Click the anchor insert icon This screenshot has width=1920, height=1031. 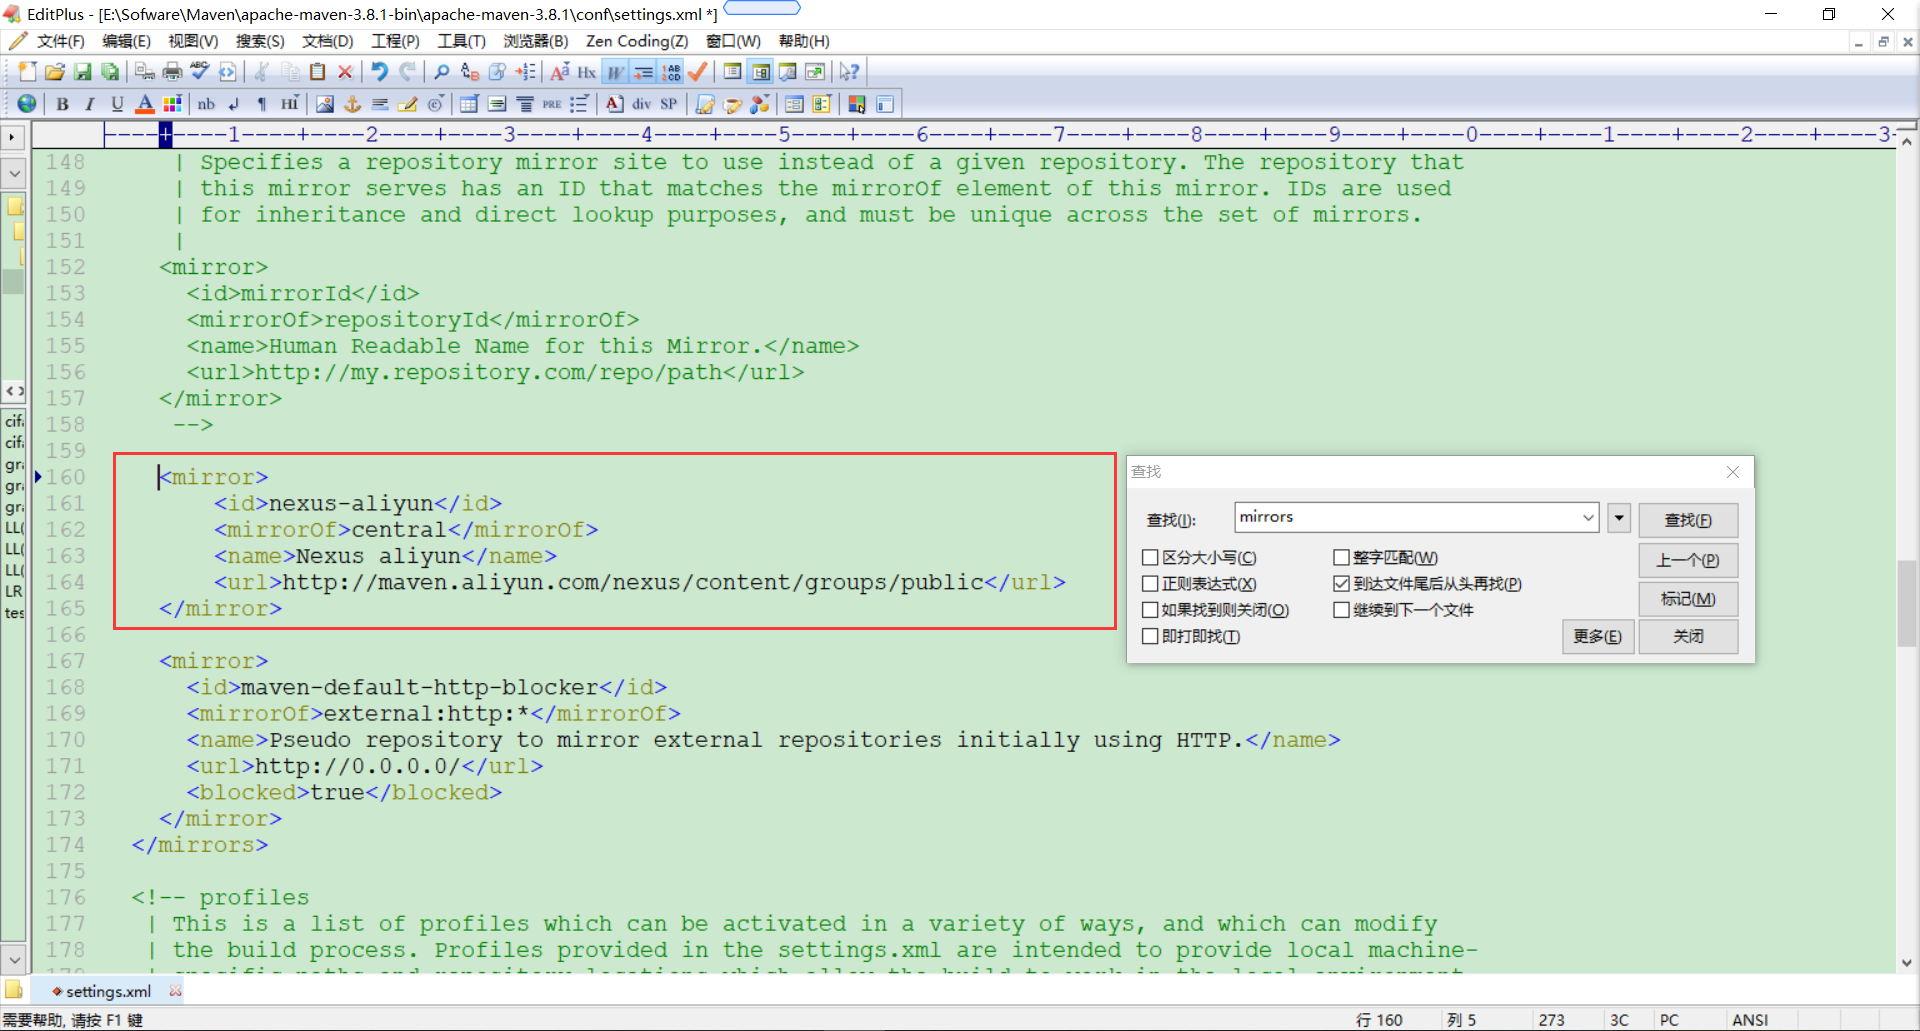(x=352, y=103)
